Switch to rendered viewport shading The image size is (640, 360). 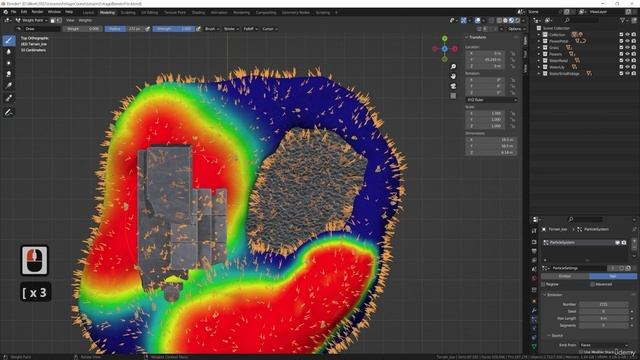click(518, 20)
